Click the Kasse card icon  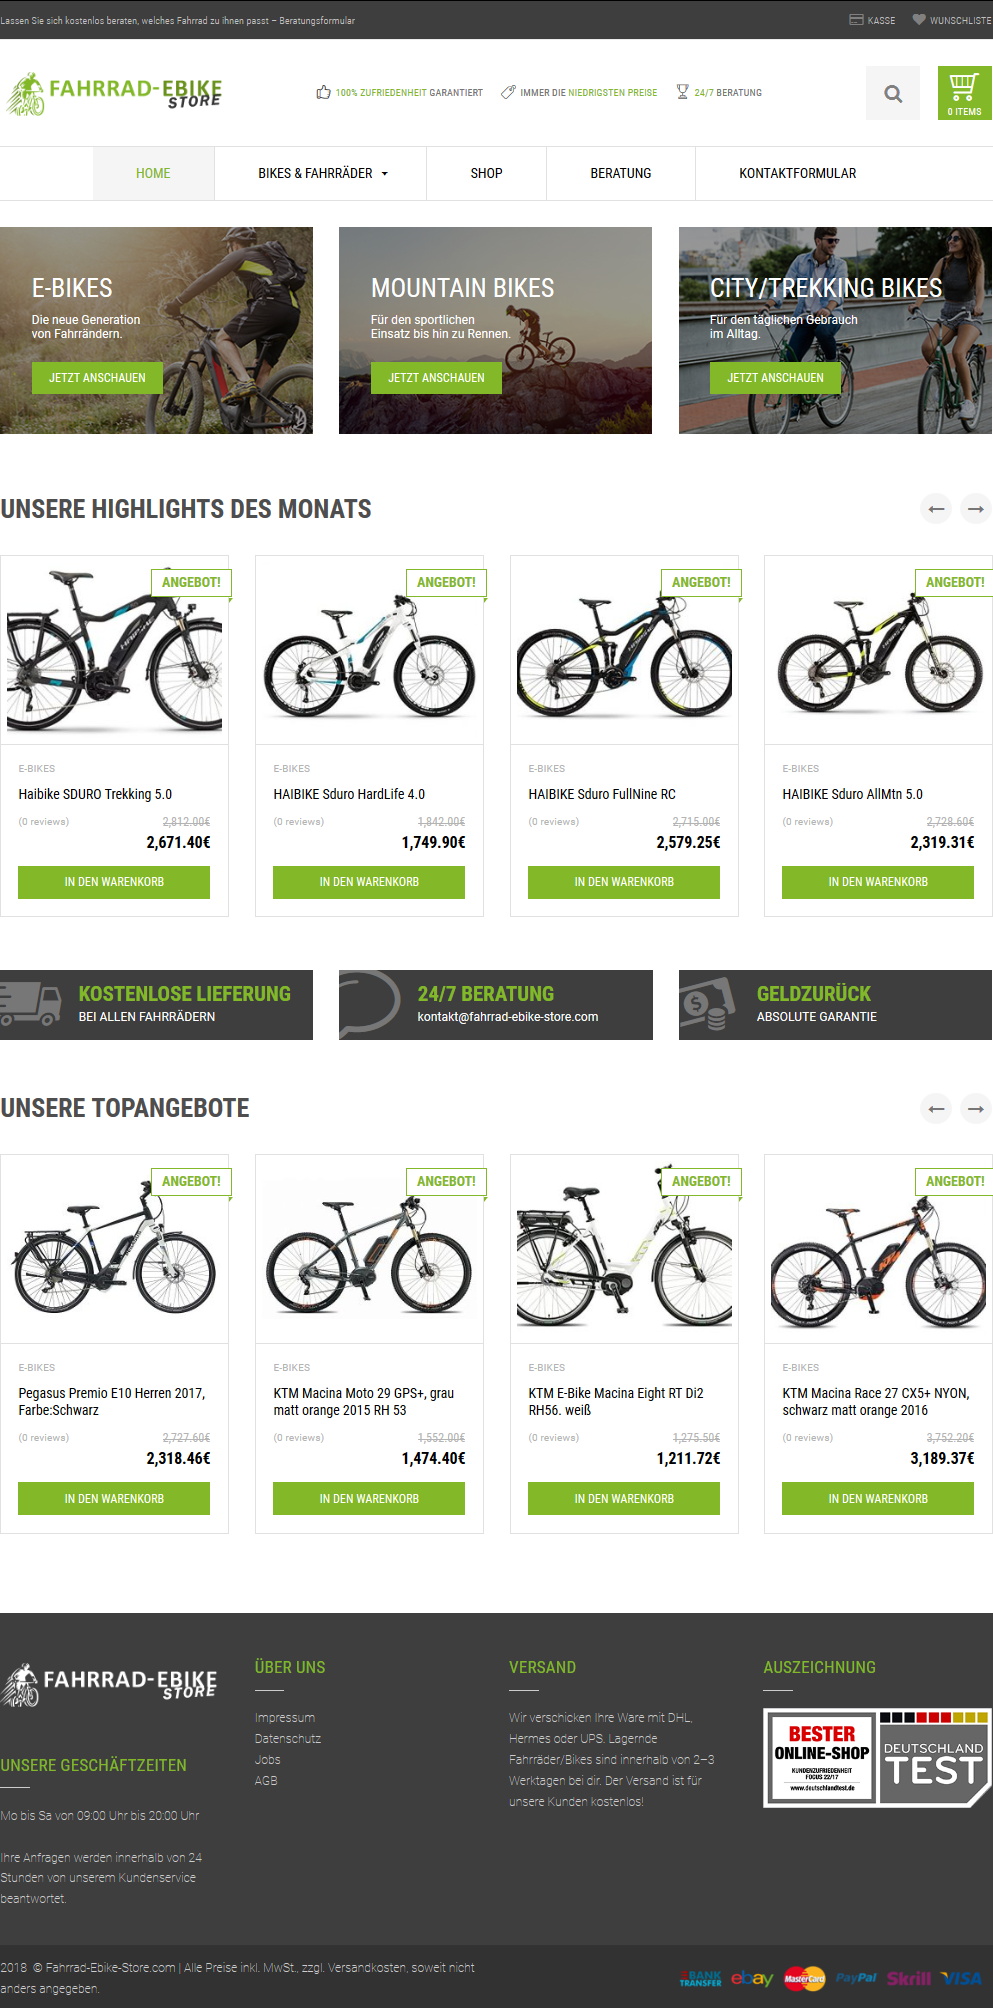[856, 19]
